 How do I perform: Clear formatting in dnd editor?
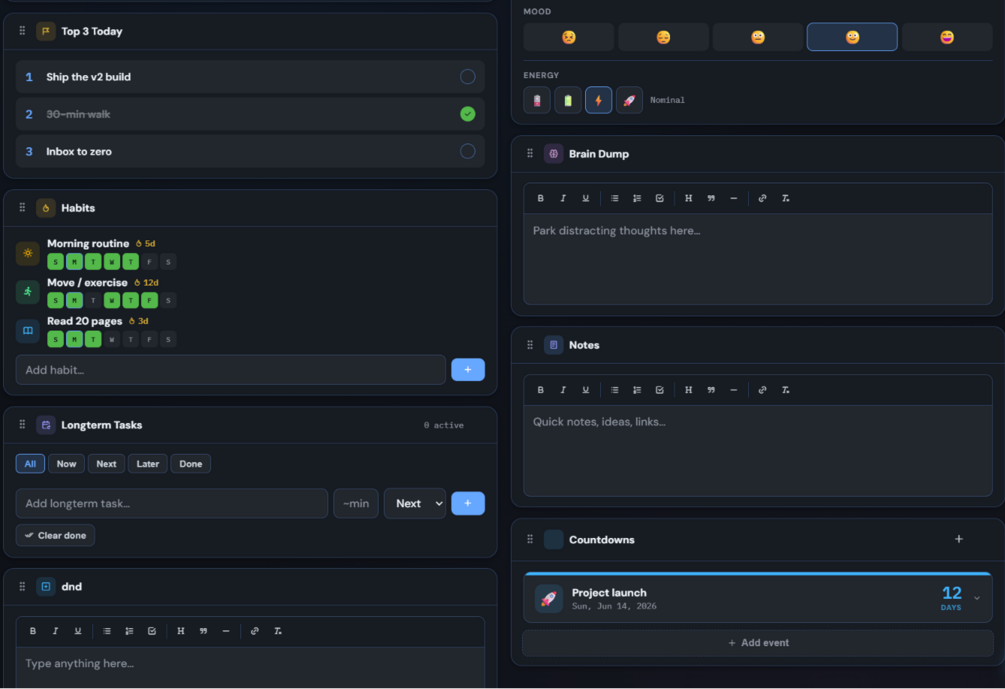(x=278, y=631)
